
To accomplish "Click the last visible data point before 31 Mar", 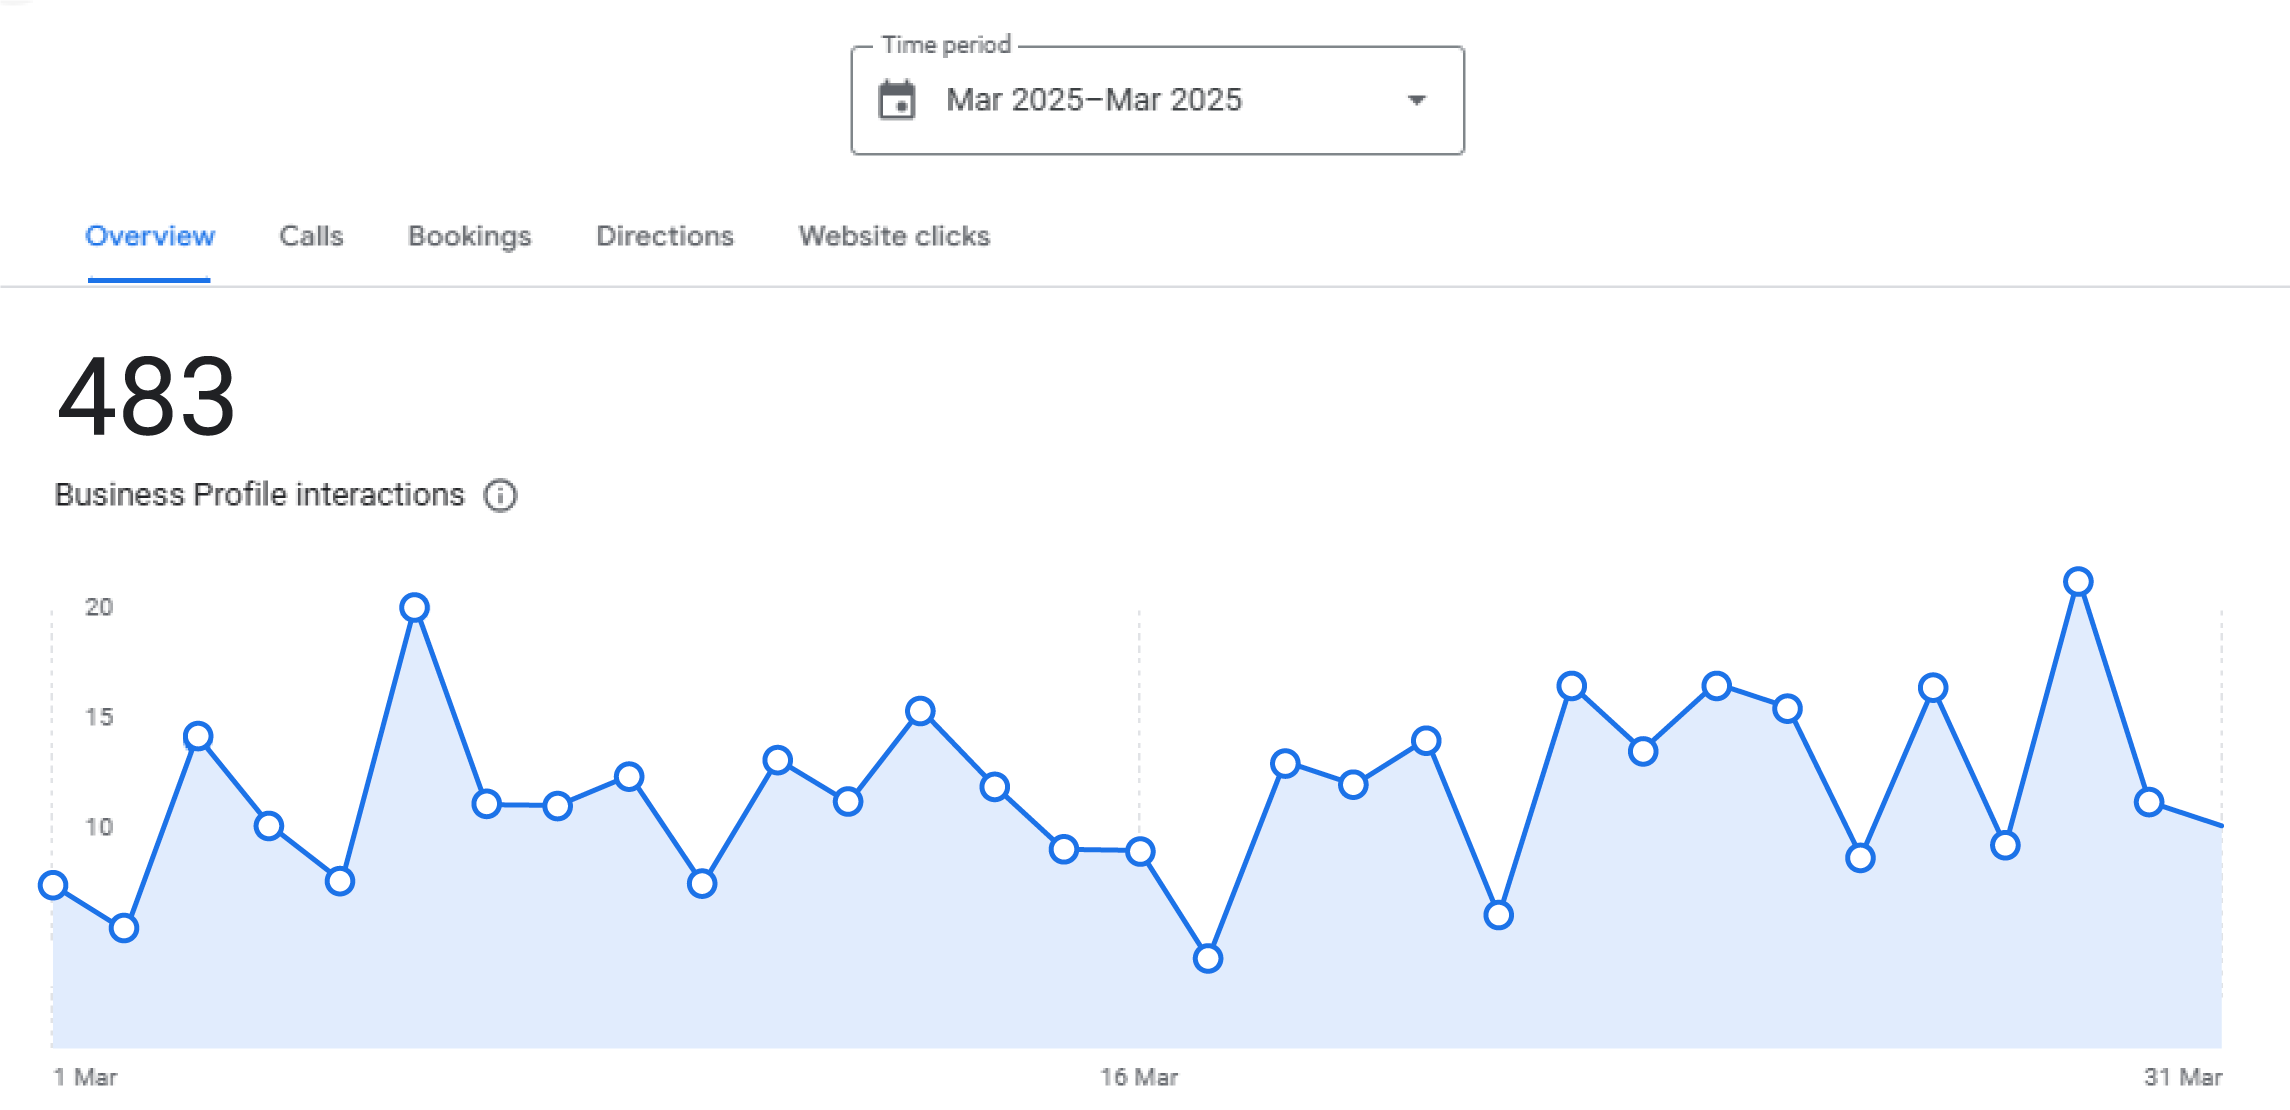I will (2149, 802).
